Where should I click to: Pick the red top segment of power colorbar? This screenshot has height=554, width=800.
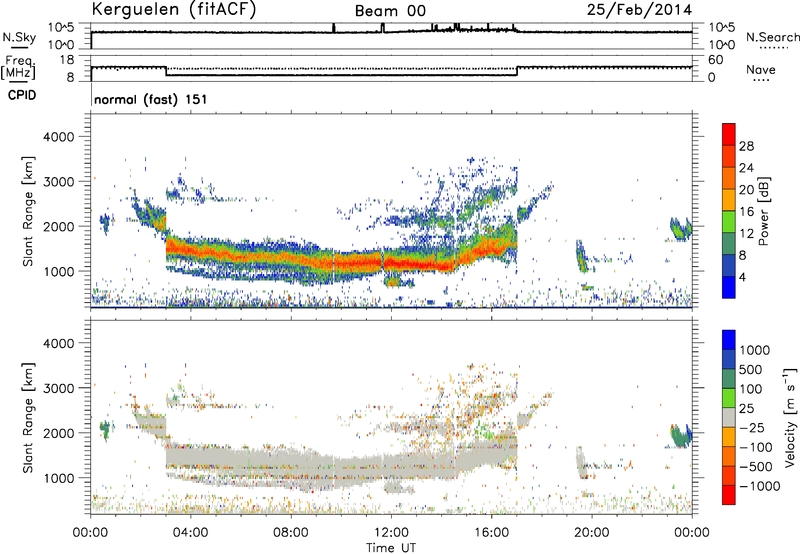point(729,135)
